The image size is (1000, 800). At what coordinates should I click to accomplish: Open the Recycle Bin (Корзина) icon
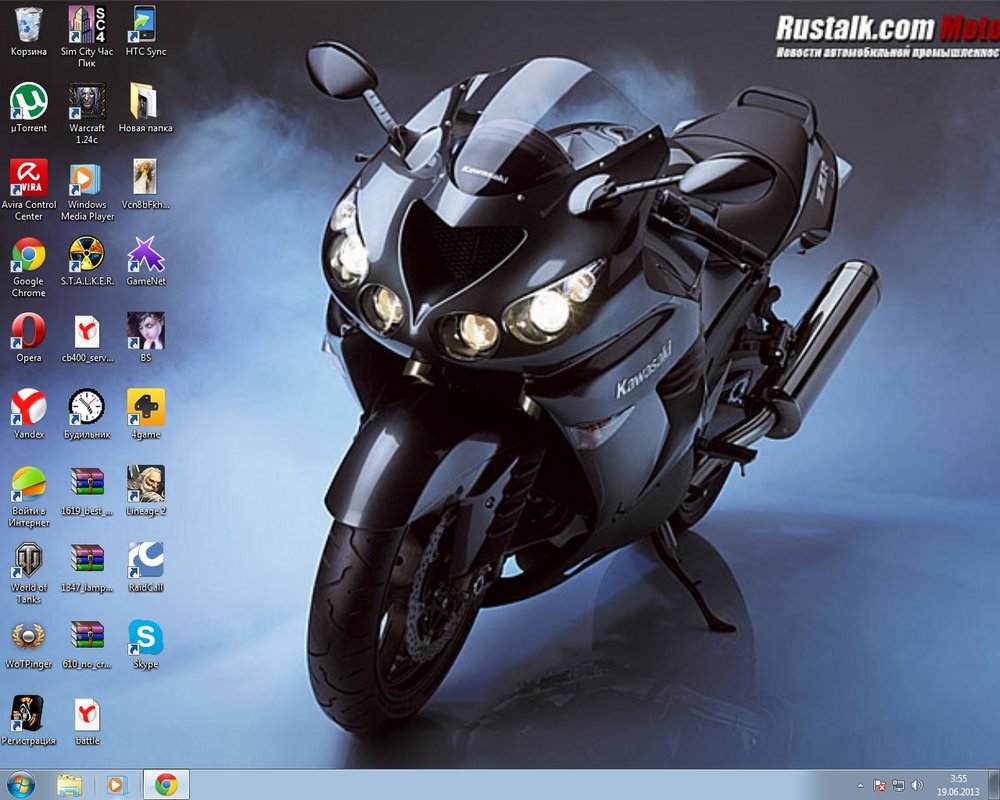29,24
